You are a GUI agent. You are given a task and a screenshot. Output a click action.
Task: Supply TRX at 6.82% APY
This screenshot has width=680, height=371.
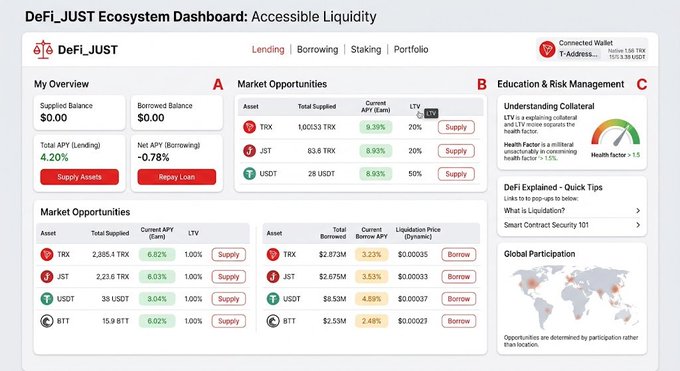point(229,255)
